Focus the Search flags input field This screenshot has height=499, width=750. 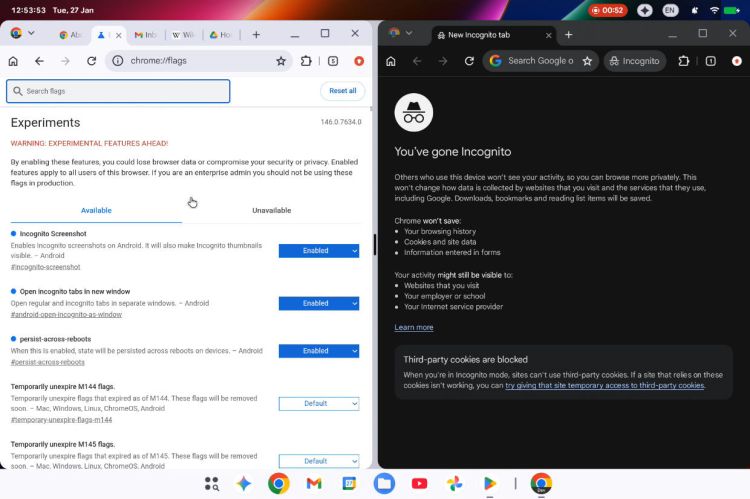[118, 91]
